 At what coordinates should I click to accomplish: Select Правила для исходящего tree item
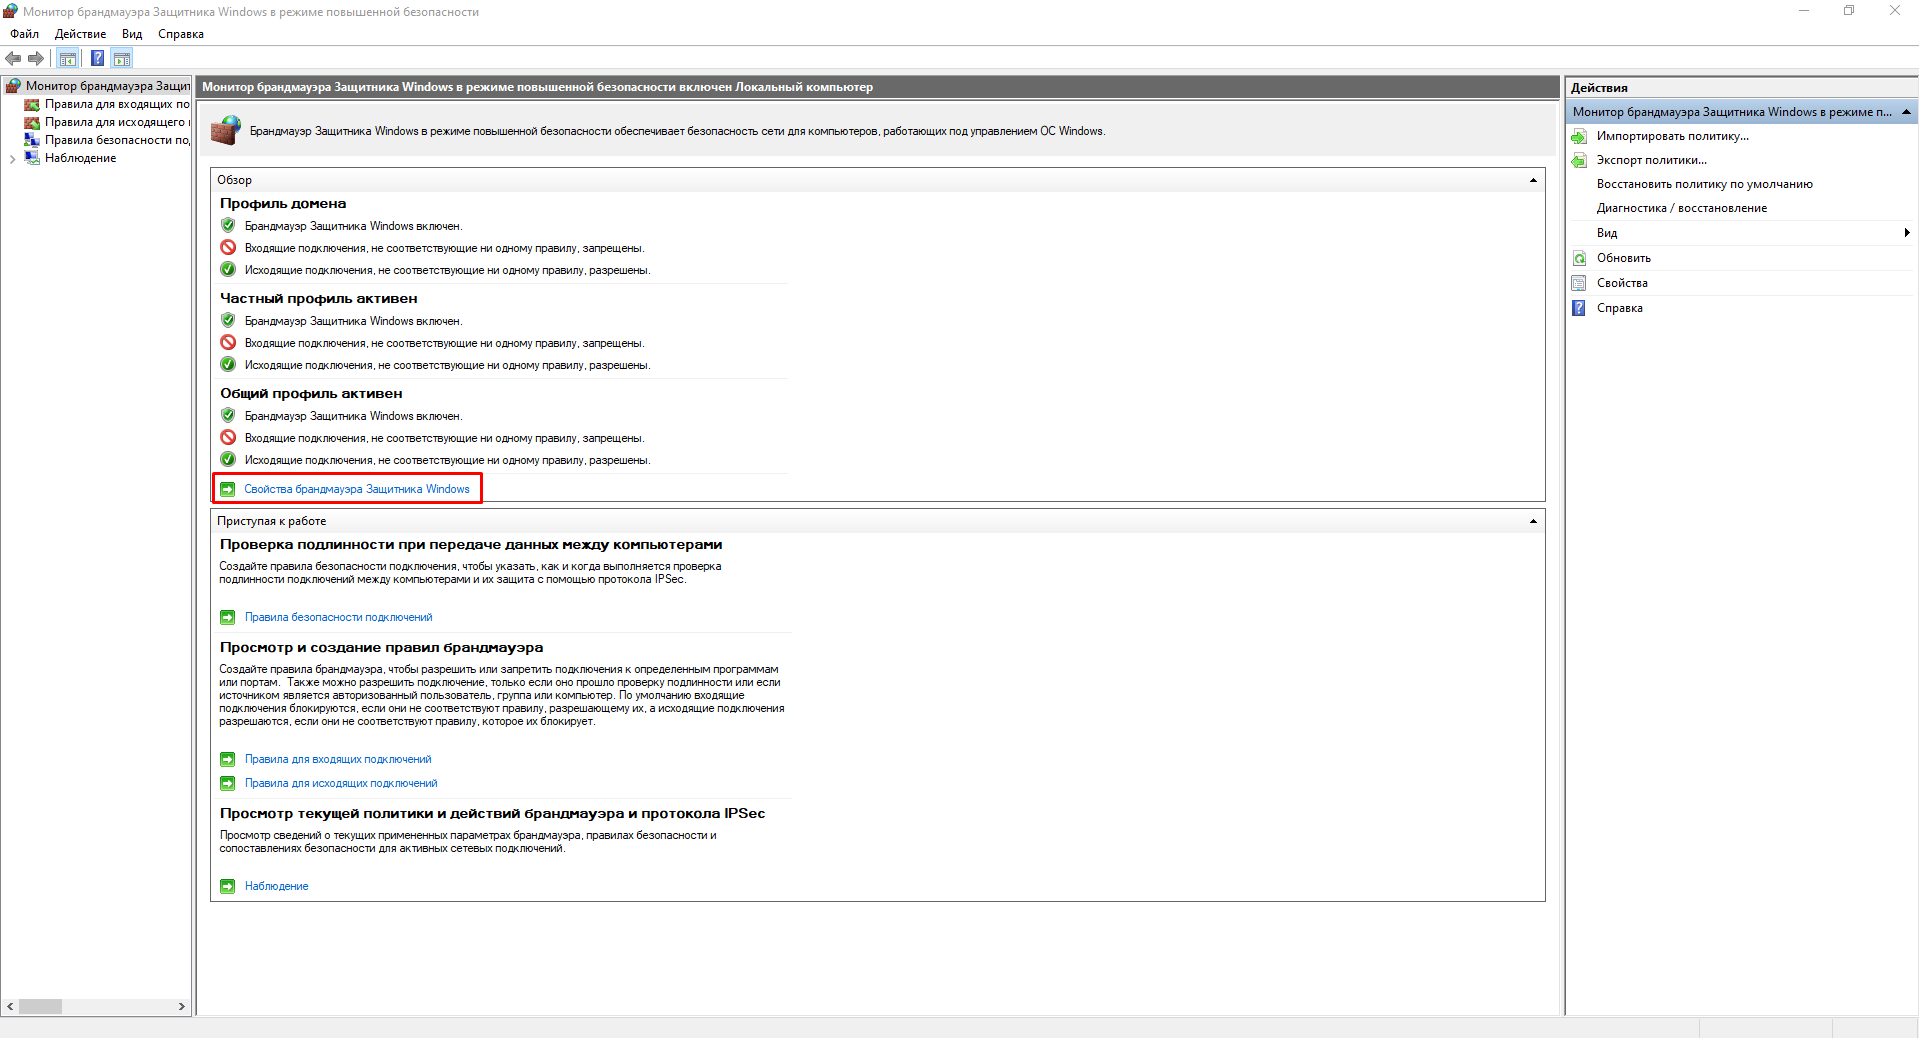pos(117,122)
